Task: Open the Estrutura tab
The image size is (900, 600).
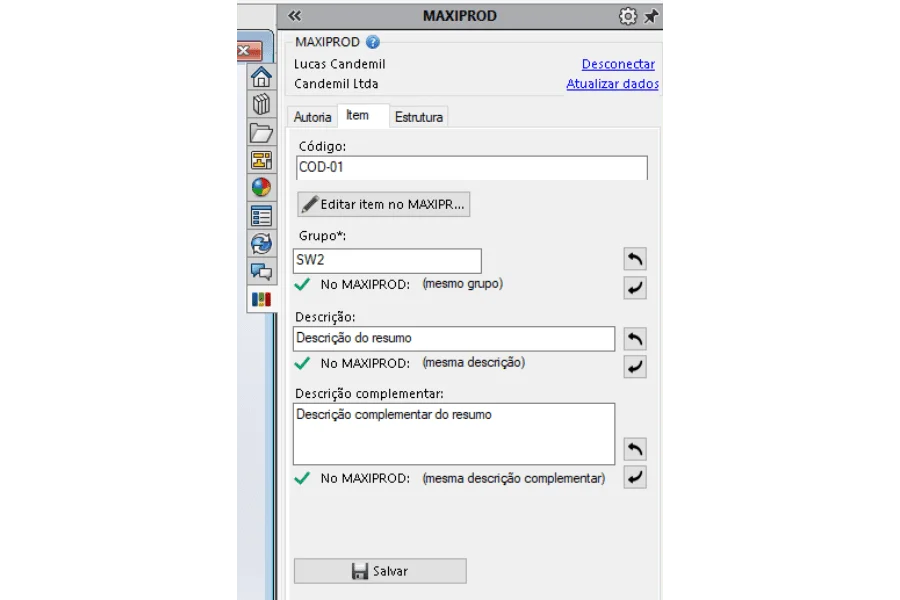Action: [x=418, y=117]
